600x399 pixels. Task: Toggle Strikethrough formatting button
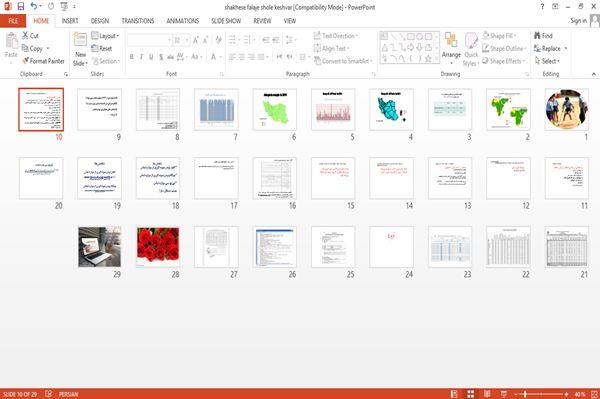170,57
